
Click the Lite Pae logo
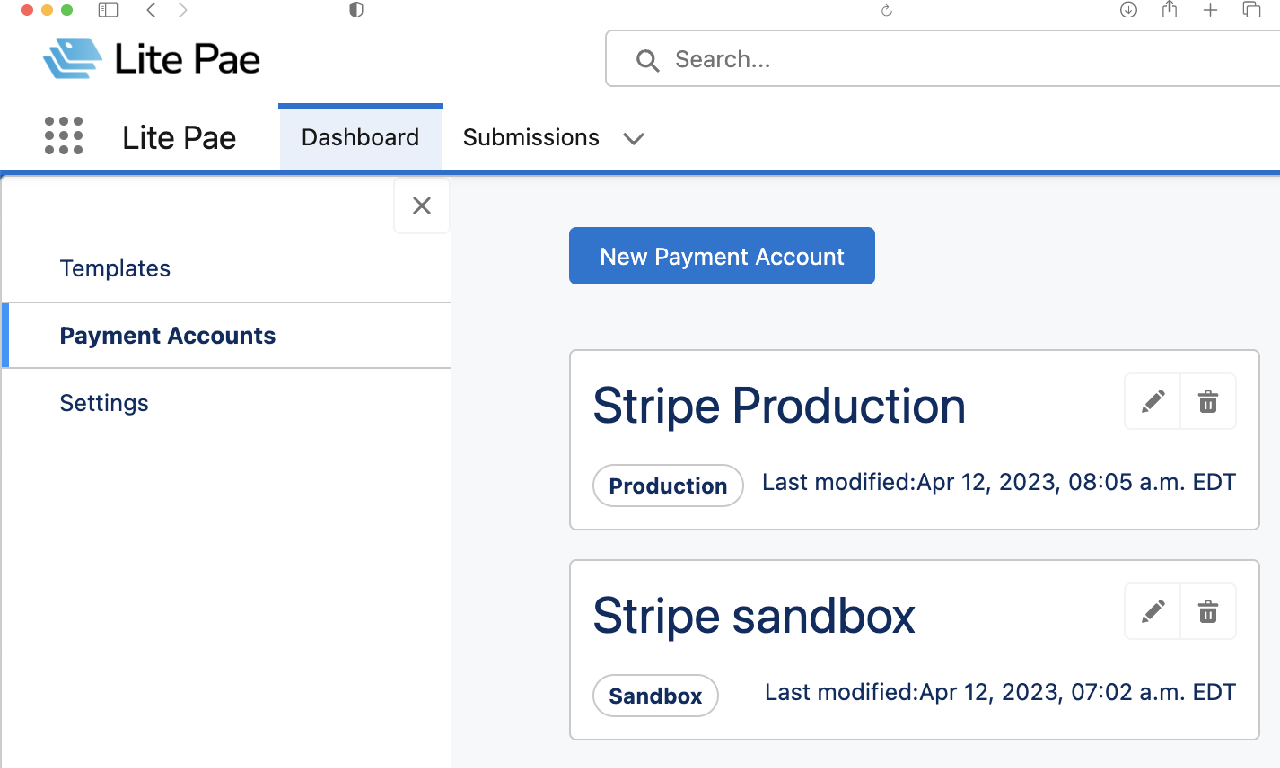tap(151, 59)
